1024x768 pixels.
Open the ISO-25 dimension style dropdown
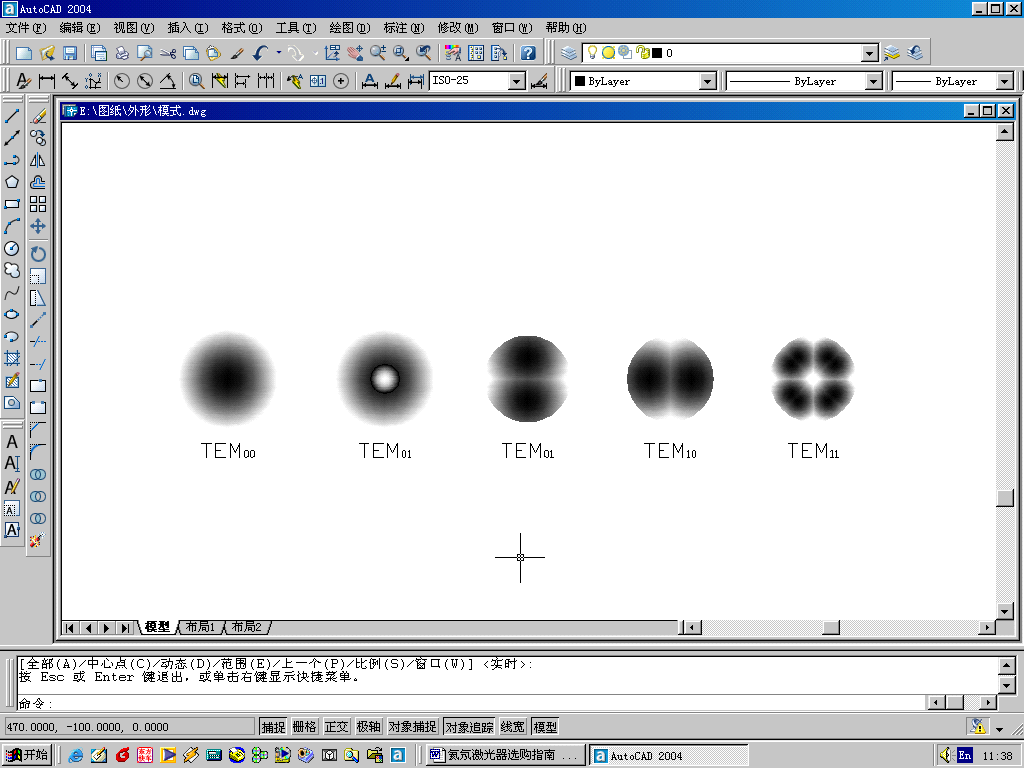(516, 81)
